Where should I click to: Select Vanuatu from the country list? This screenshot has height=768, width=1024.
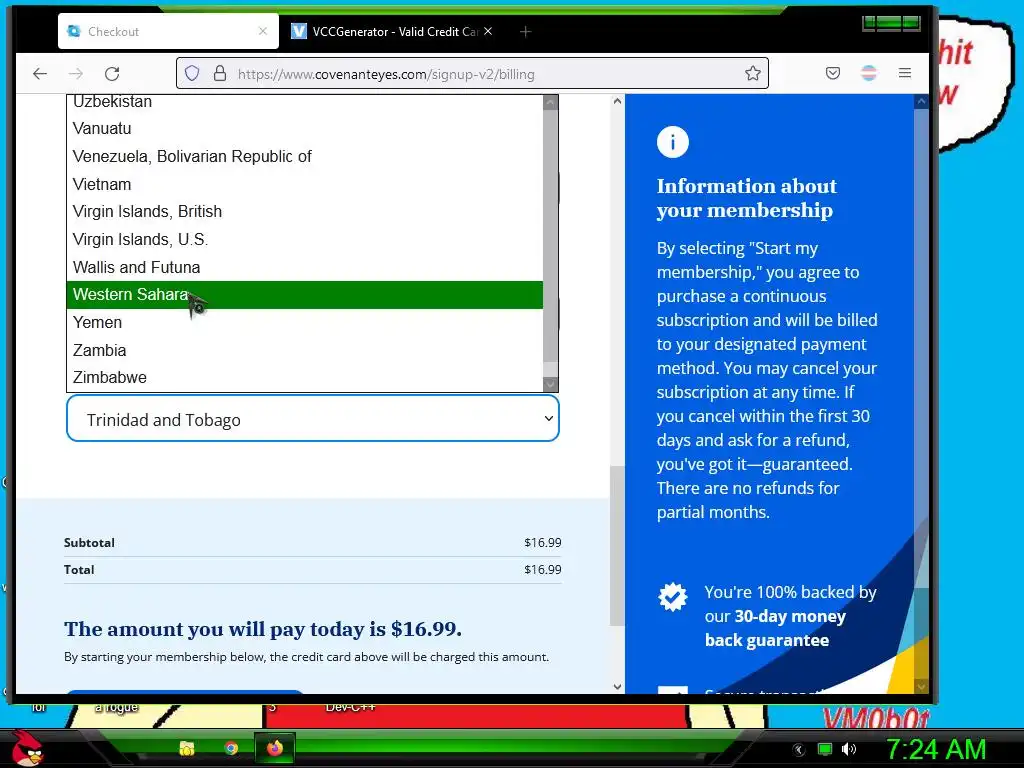[x=304, y=129]
